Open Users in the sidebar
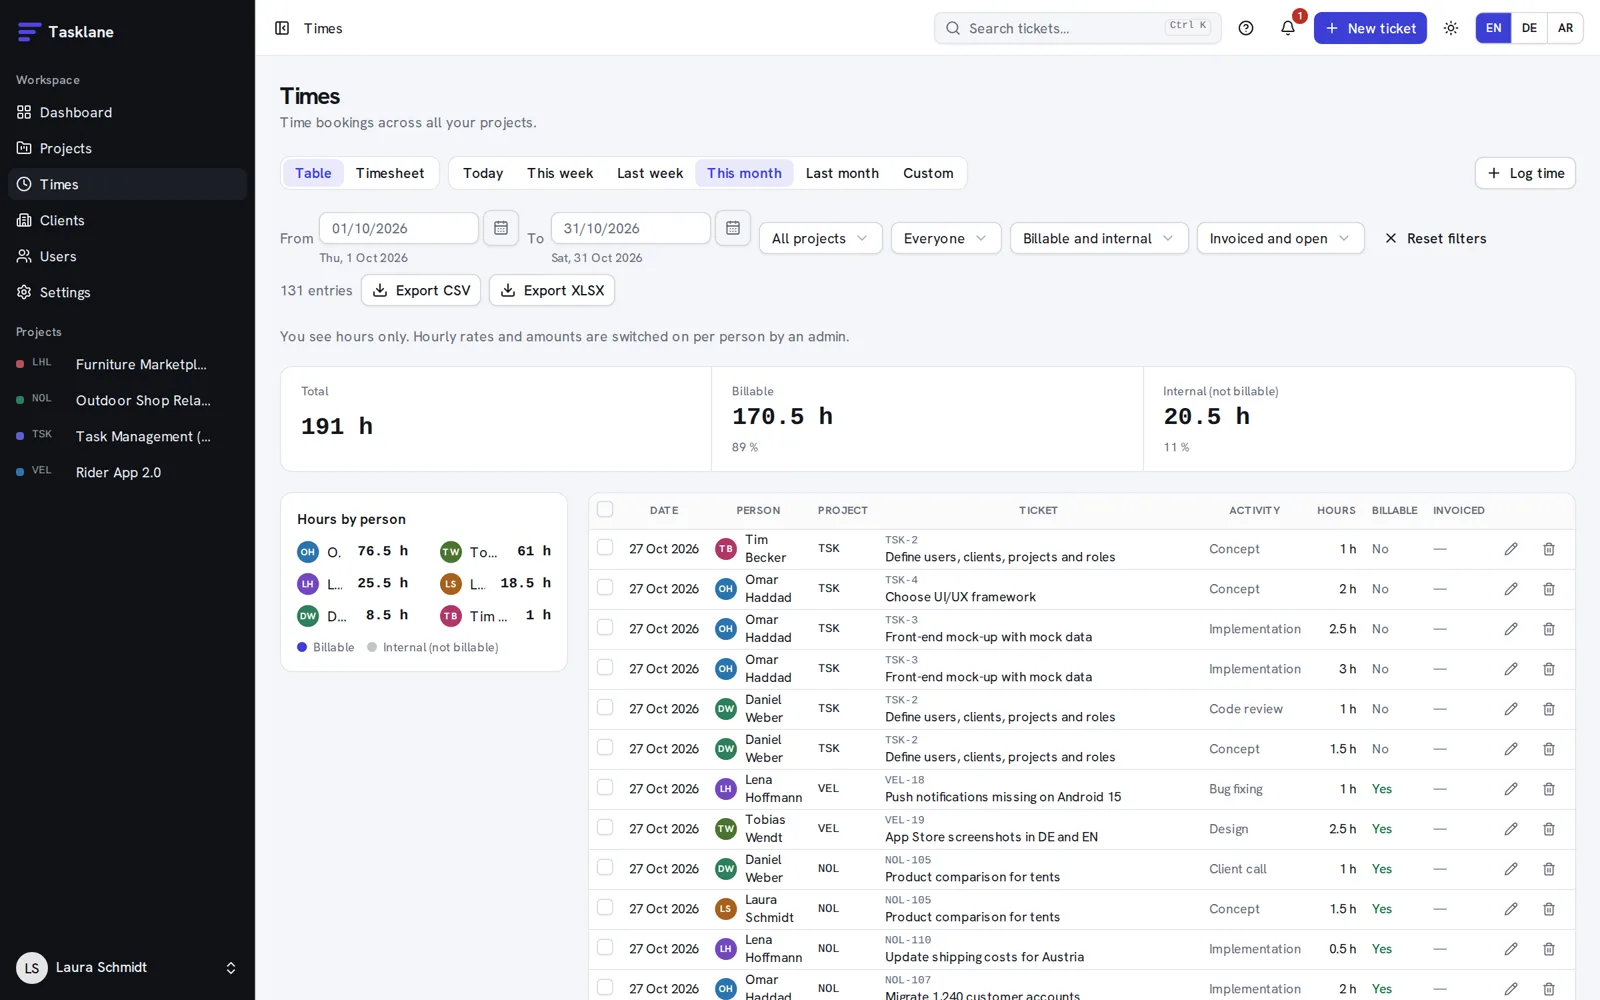The height and width of the screenshot is (1000, 1600). (x=127, y=256)
